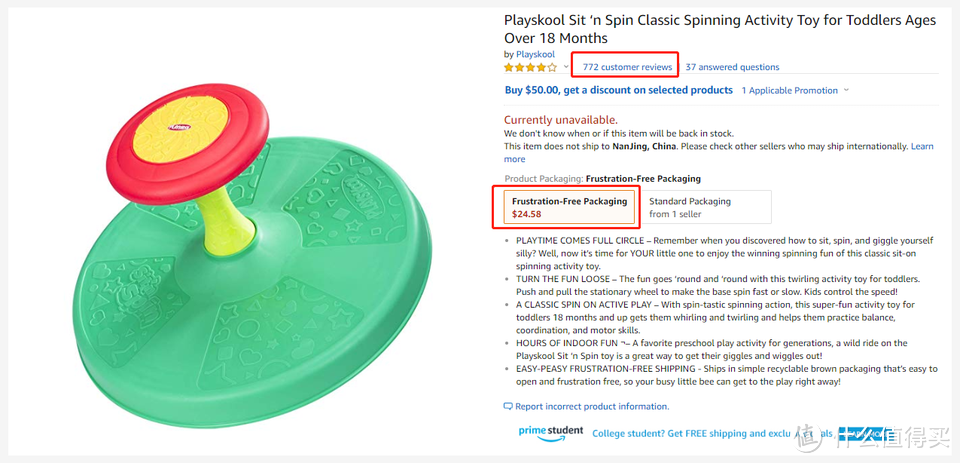Open 772 customer reviews link
Viewport: 960px width, 463px height.
[627, 67]
